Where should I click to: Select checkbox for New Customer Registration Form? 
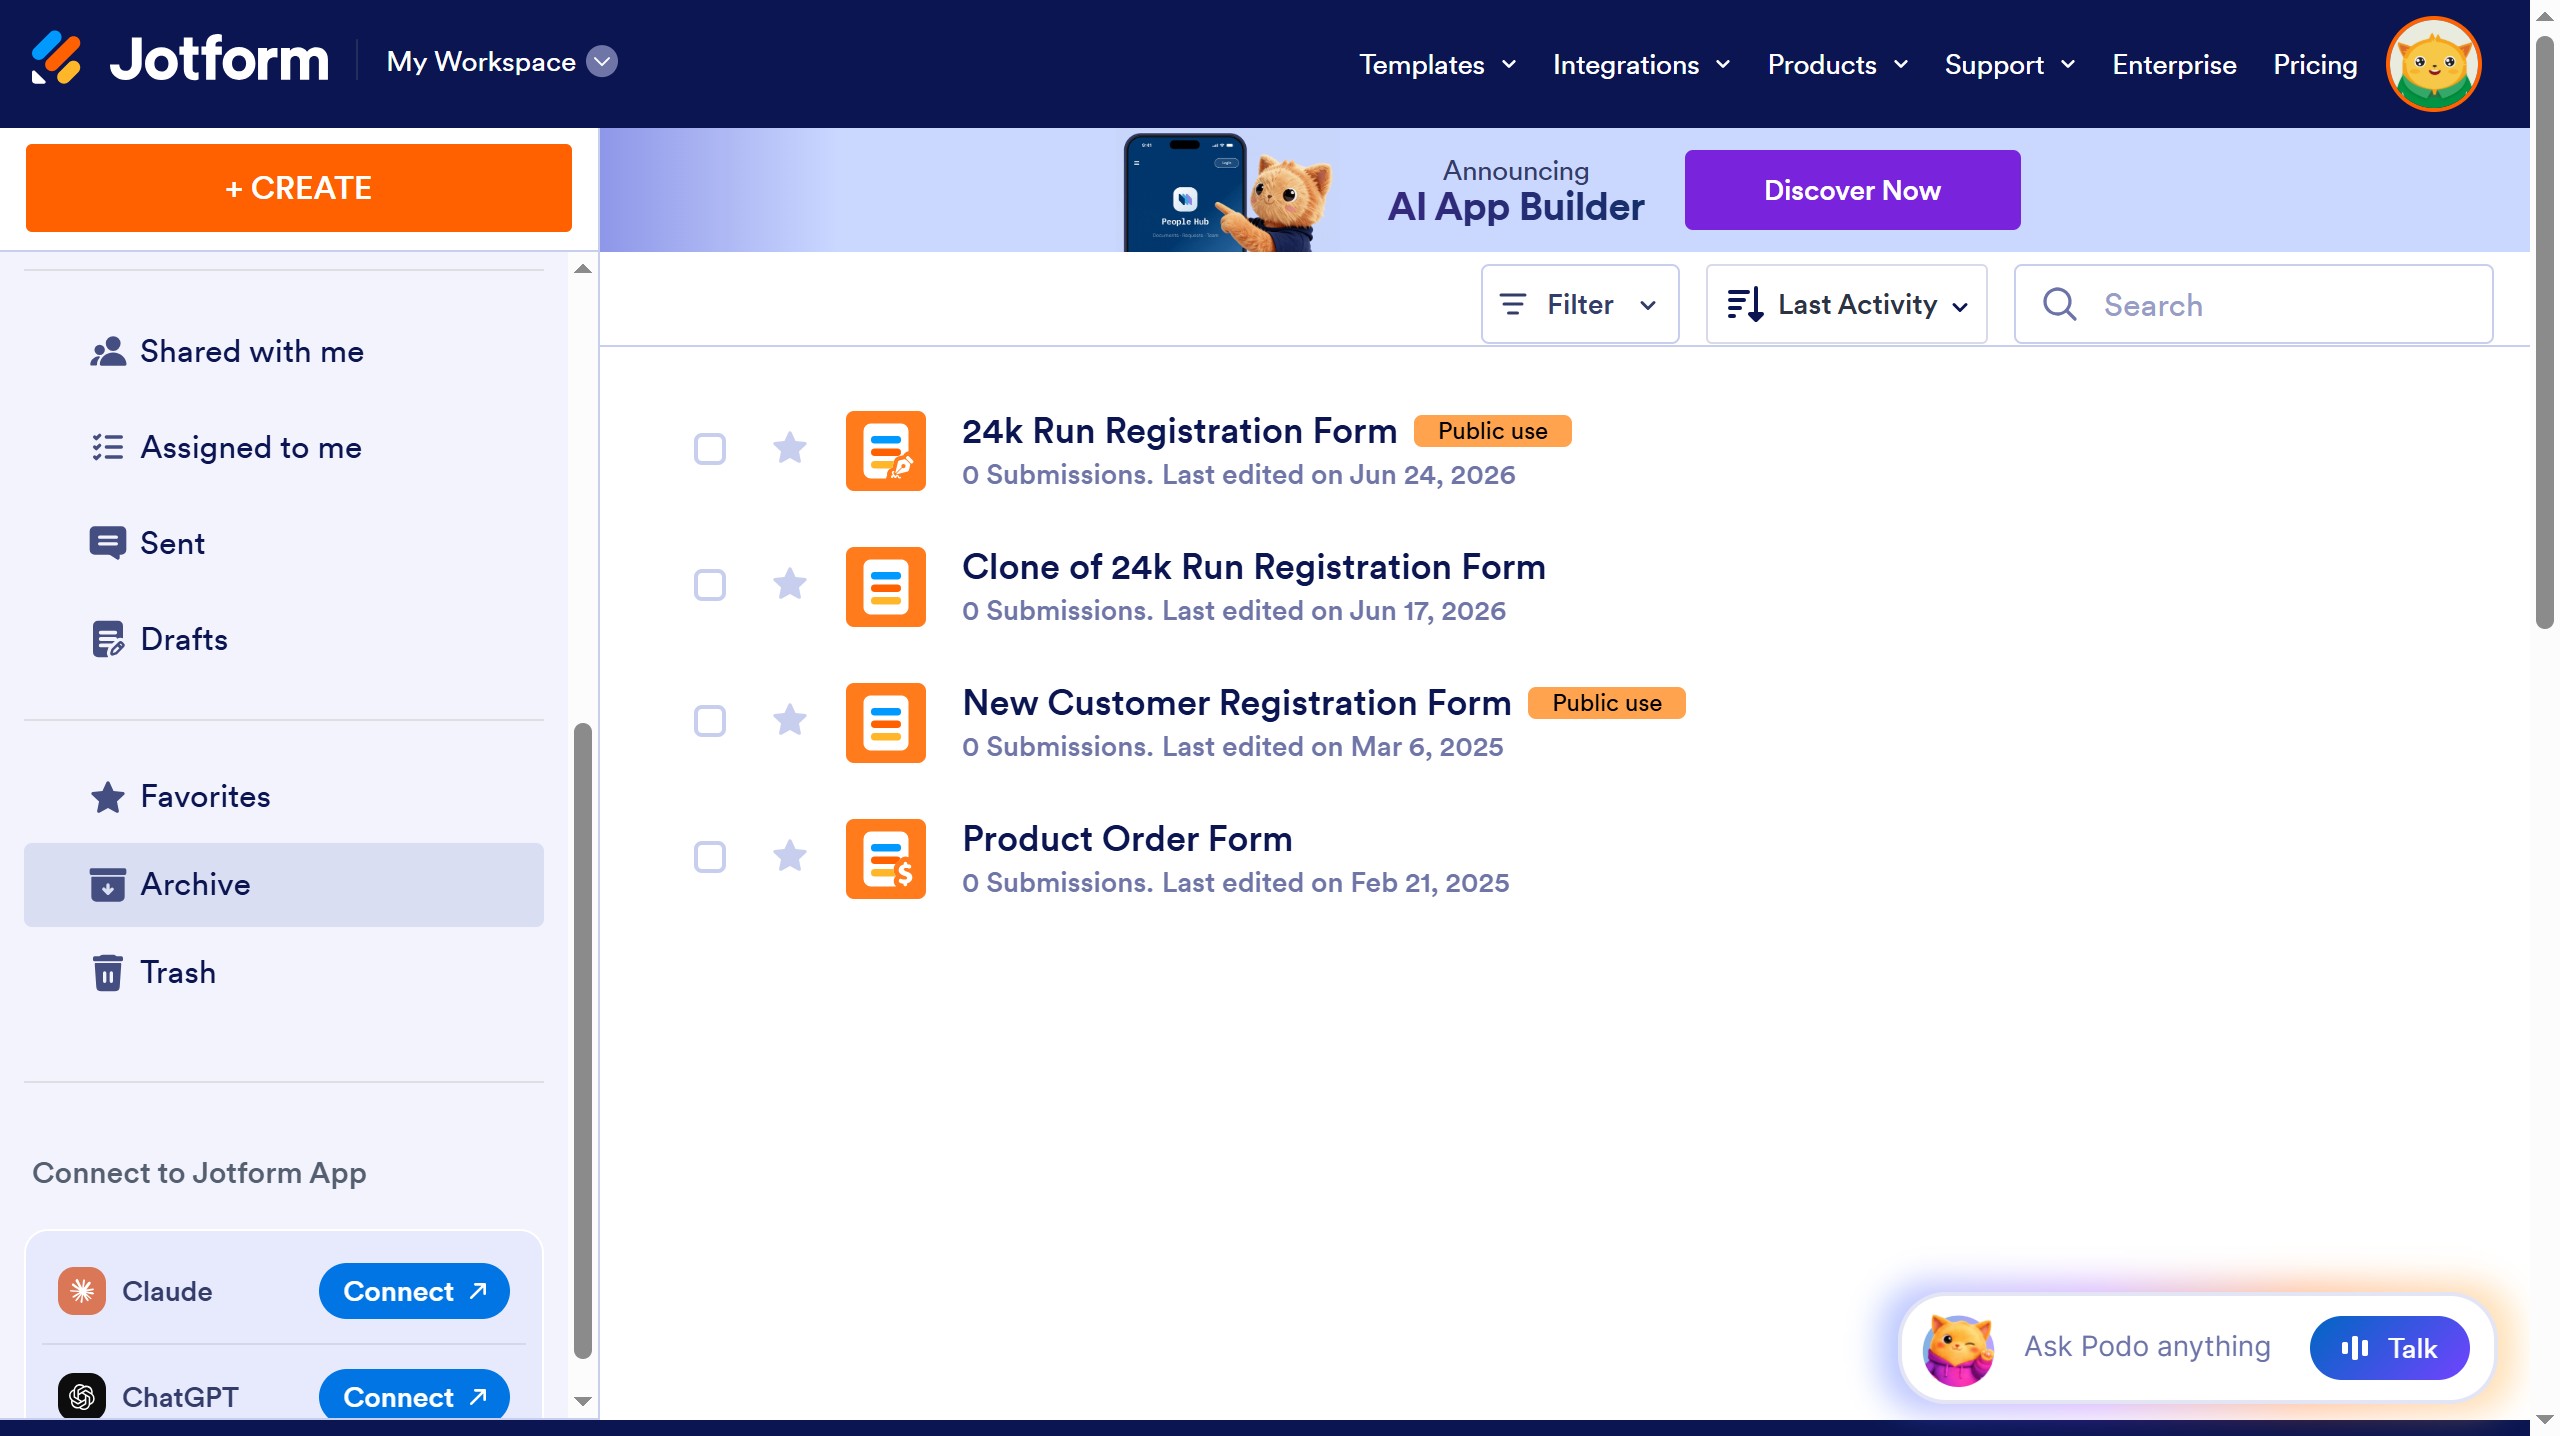[710, 721]
